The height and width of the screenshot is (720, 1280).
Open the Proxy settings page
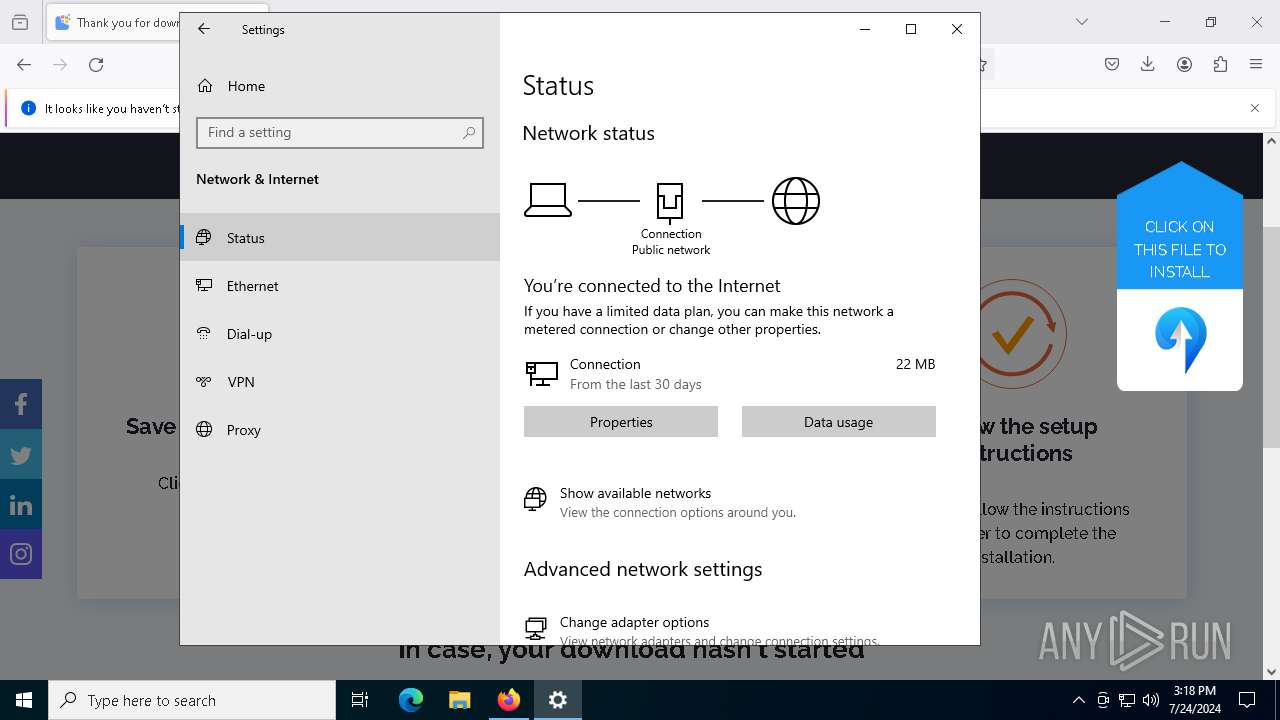click(x=340, y=430)
